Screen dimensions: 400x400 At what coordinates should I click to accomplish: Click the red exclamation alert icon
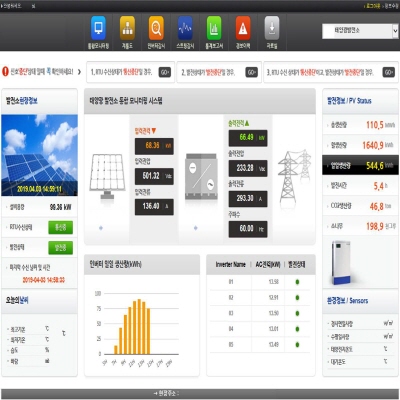tap(5, 71)
